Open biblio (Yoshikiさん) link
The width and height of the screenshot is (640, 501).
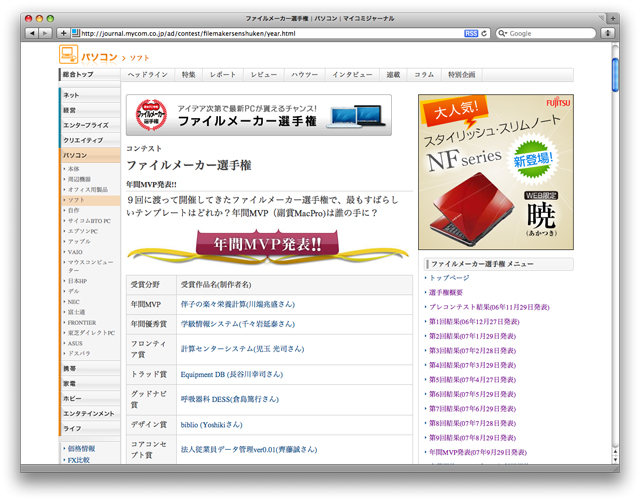(211, 425)
